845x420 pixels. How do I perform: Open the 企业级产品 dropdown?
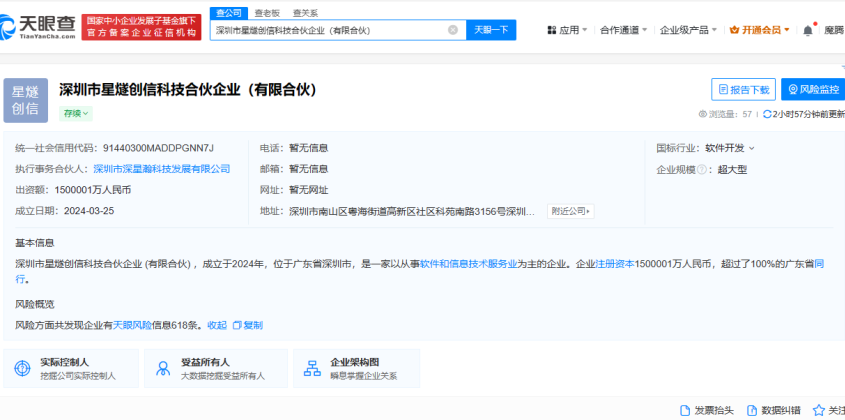tap(688, 30)
